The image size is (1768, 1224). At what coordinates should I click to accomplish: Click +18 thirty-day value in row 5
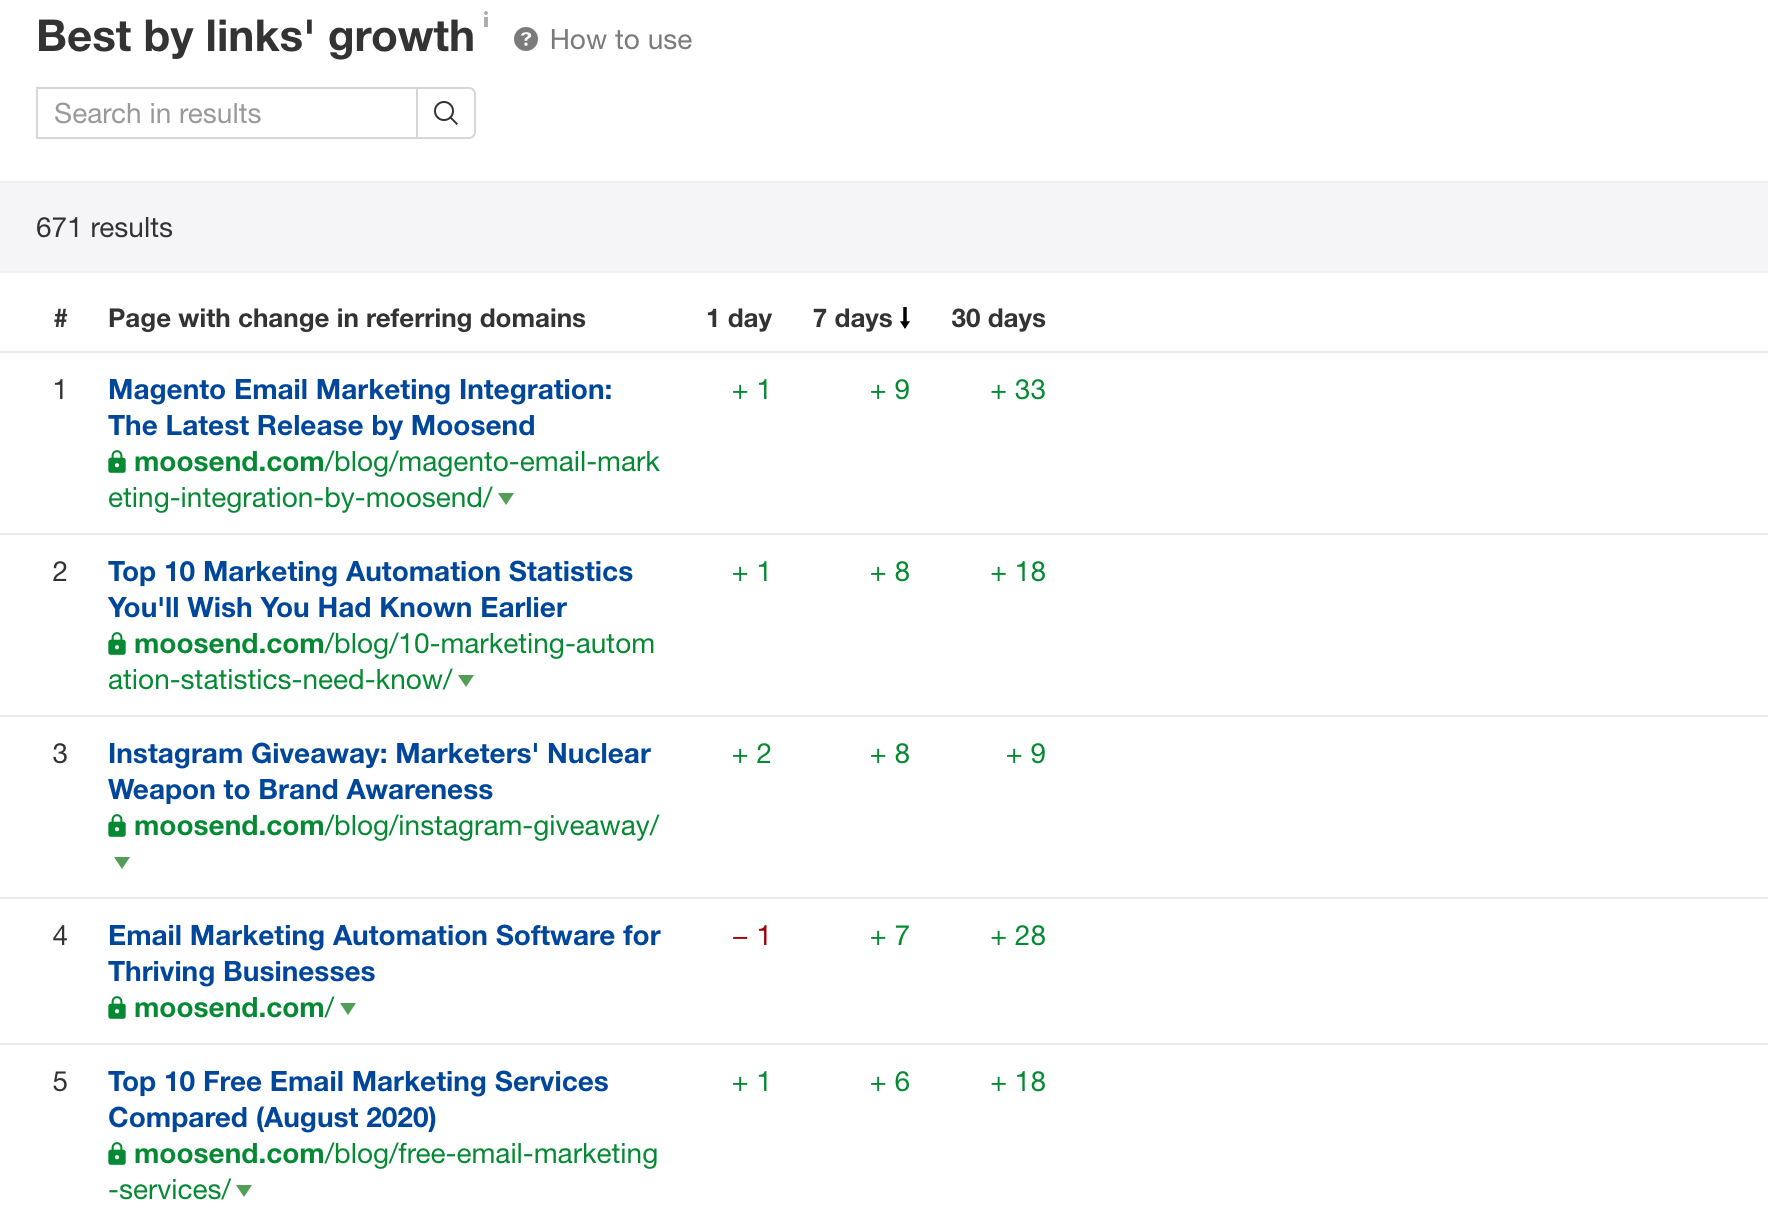[1018, 1081]
